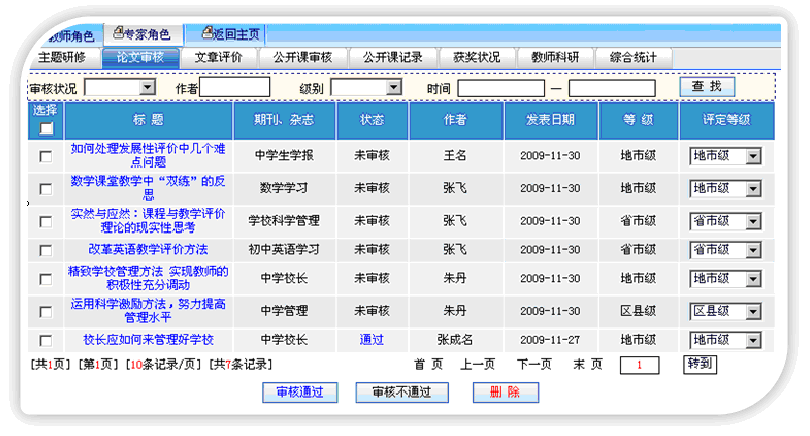
Task: Select the checkbox for 校长应如何来管理好学校
Action: [46, 341]
